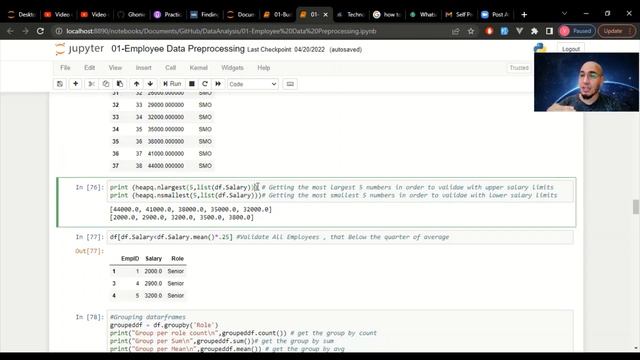This screenshot has width=640, height=360.
Task: Save notebook with the floppy disk icon
Action: pyautogui.click(x=60, y=84)
